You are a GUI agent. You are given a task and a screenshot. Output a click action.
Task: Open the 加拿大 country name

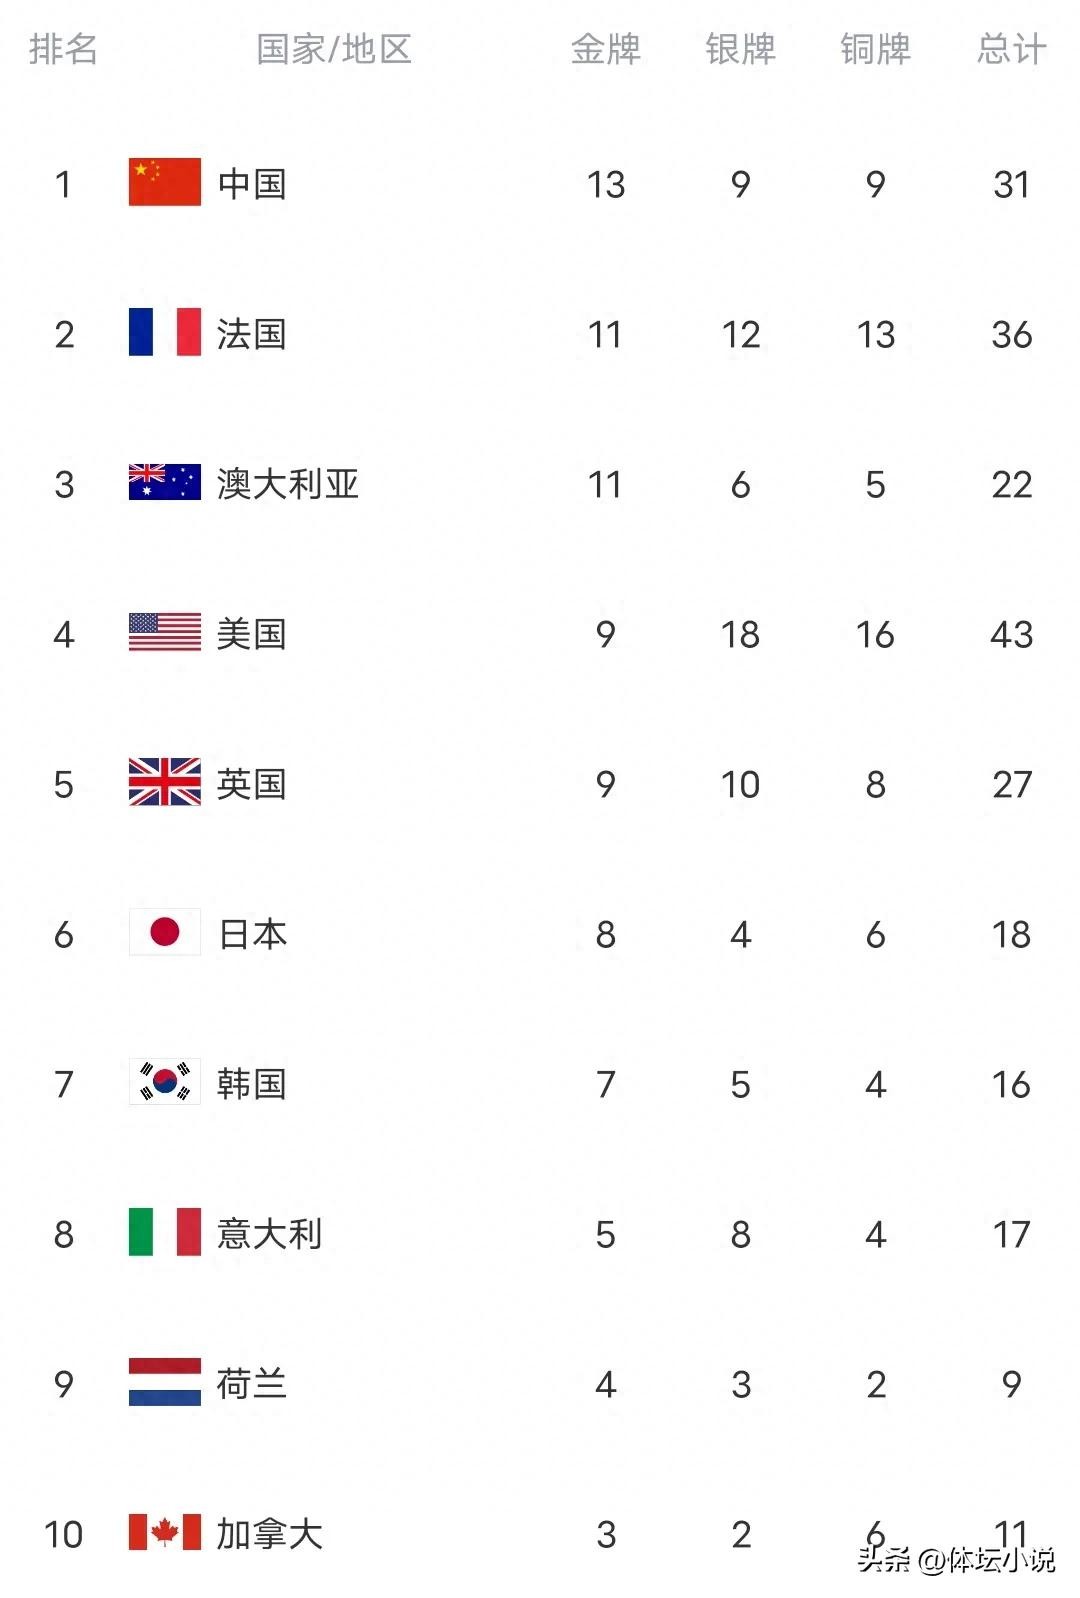pos(270,1534)
